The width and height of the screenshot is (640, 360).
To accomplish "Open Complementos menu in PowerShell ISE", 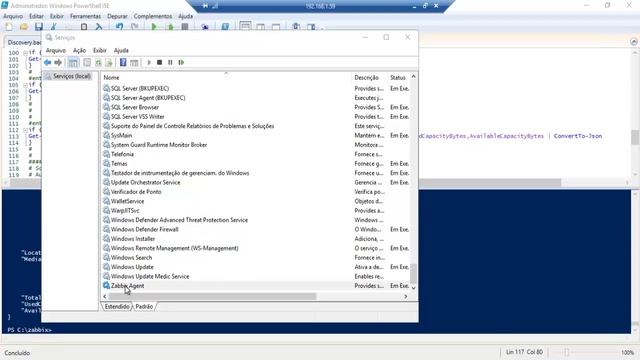I will pos(153,16).
